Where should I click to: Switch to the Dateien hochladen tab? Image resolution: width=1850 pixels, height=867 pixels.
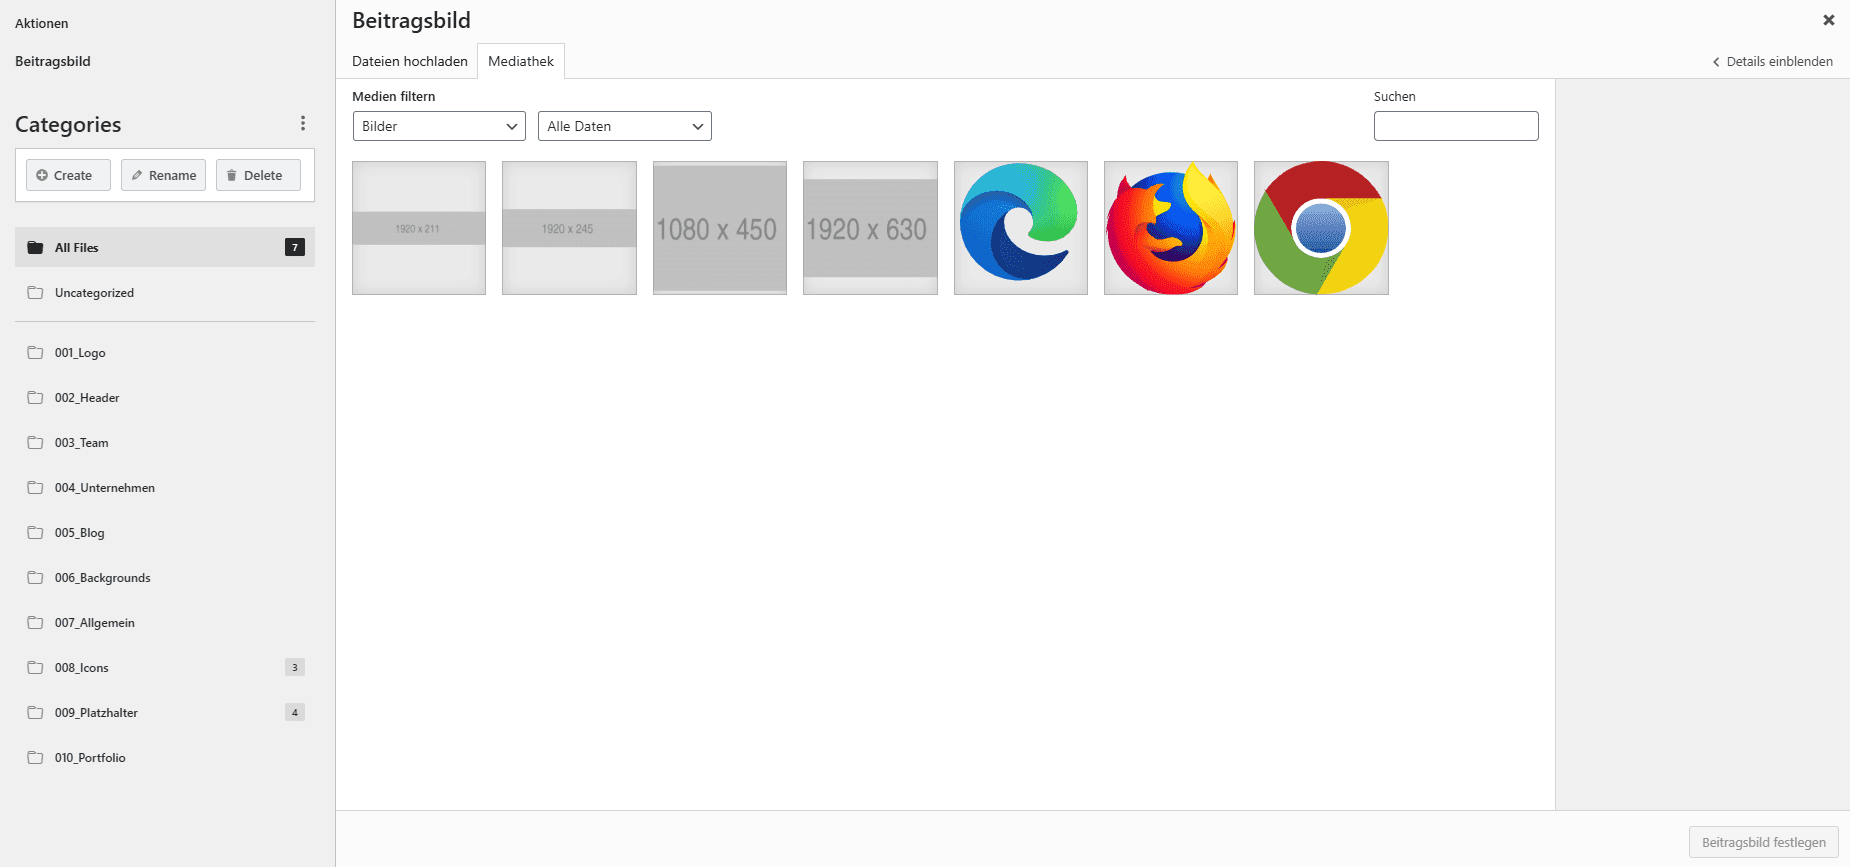pos(410,61)
